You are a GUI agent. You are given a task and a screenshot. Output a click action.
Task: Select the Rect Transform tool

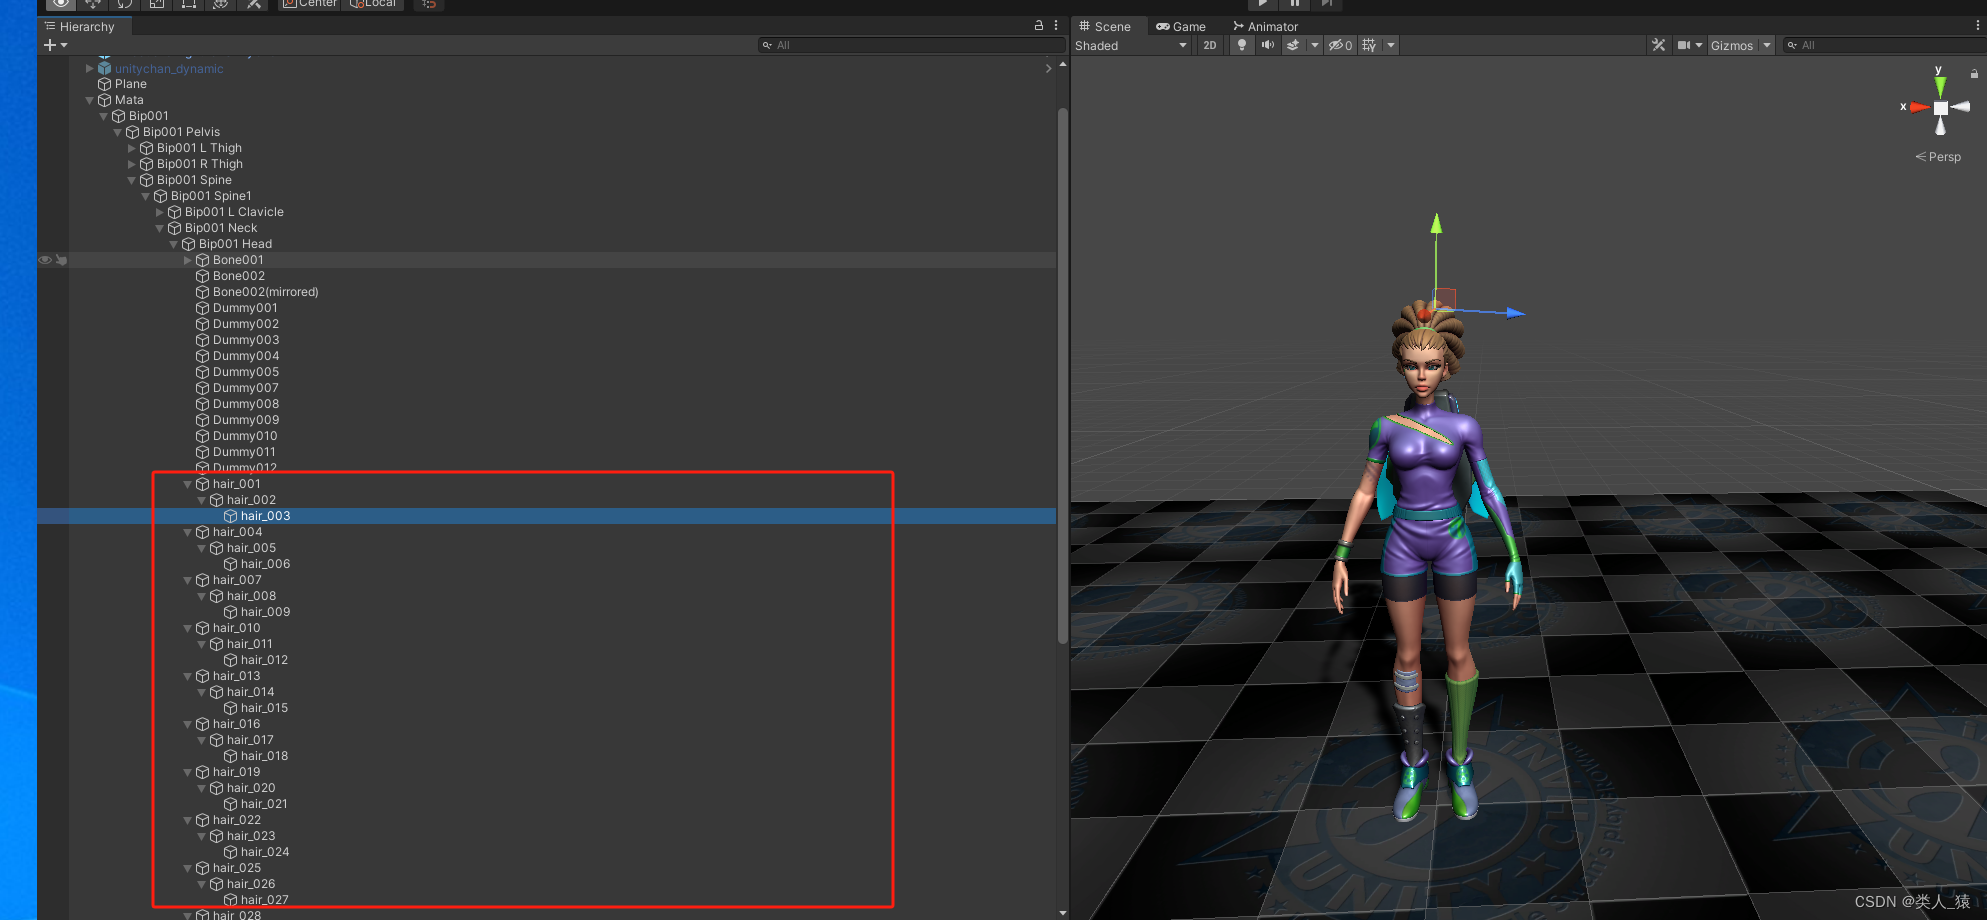(x=188, y=4)
